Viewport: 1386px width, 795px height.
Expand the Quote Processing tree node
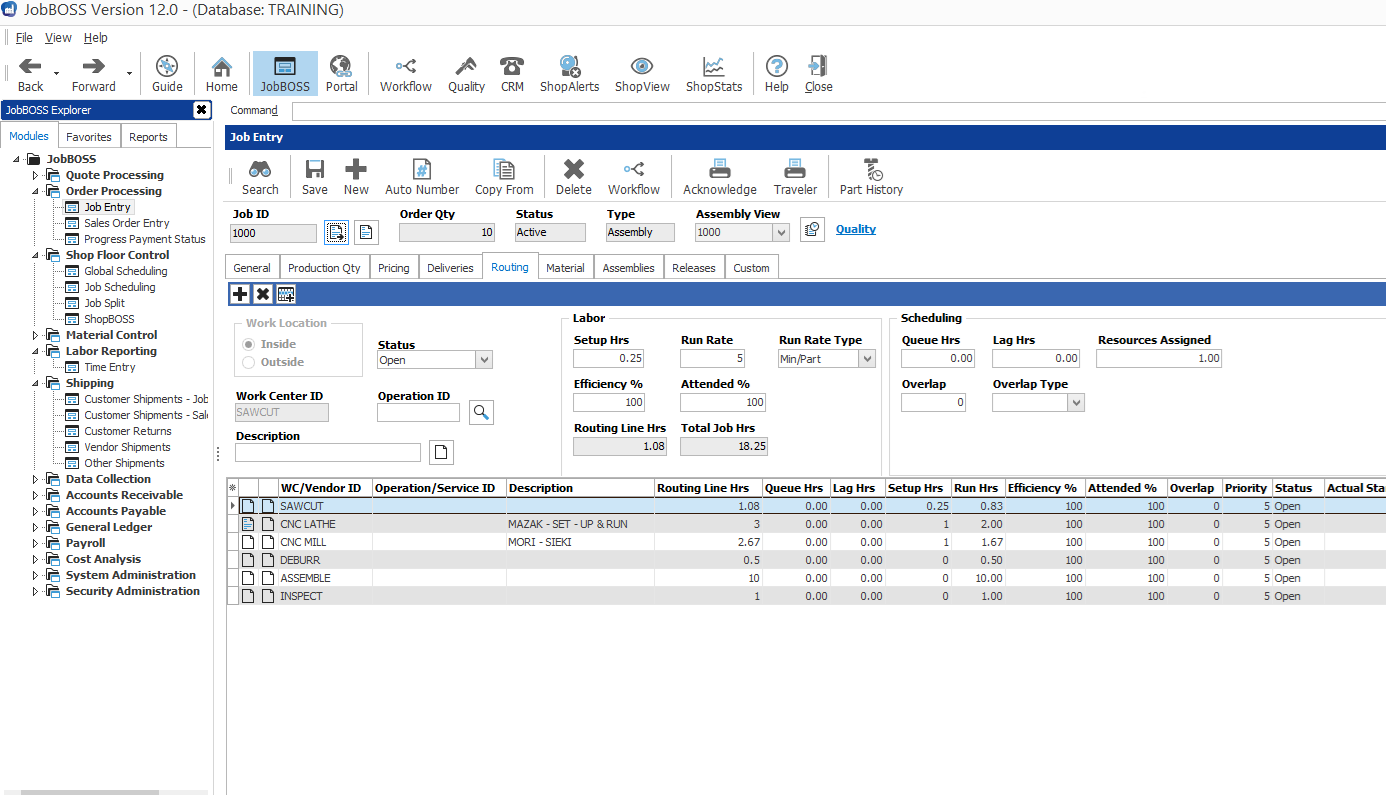[x=35, y=174]
